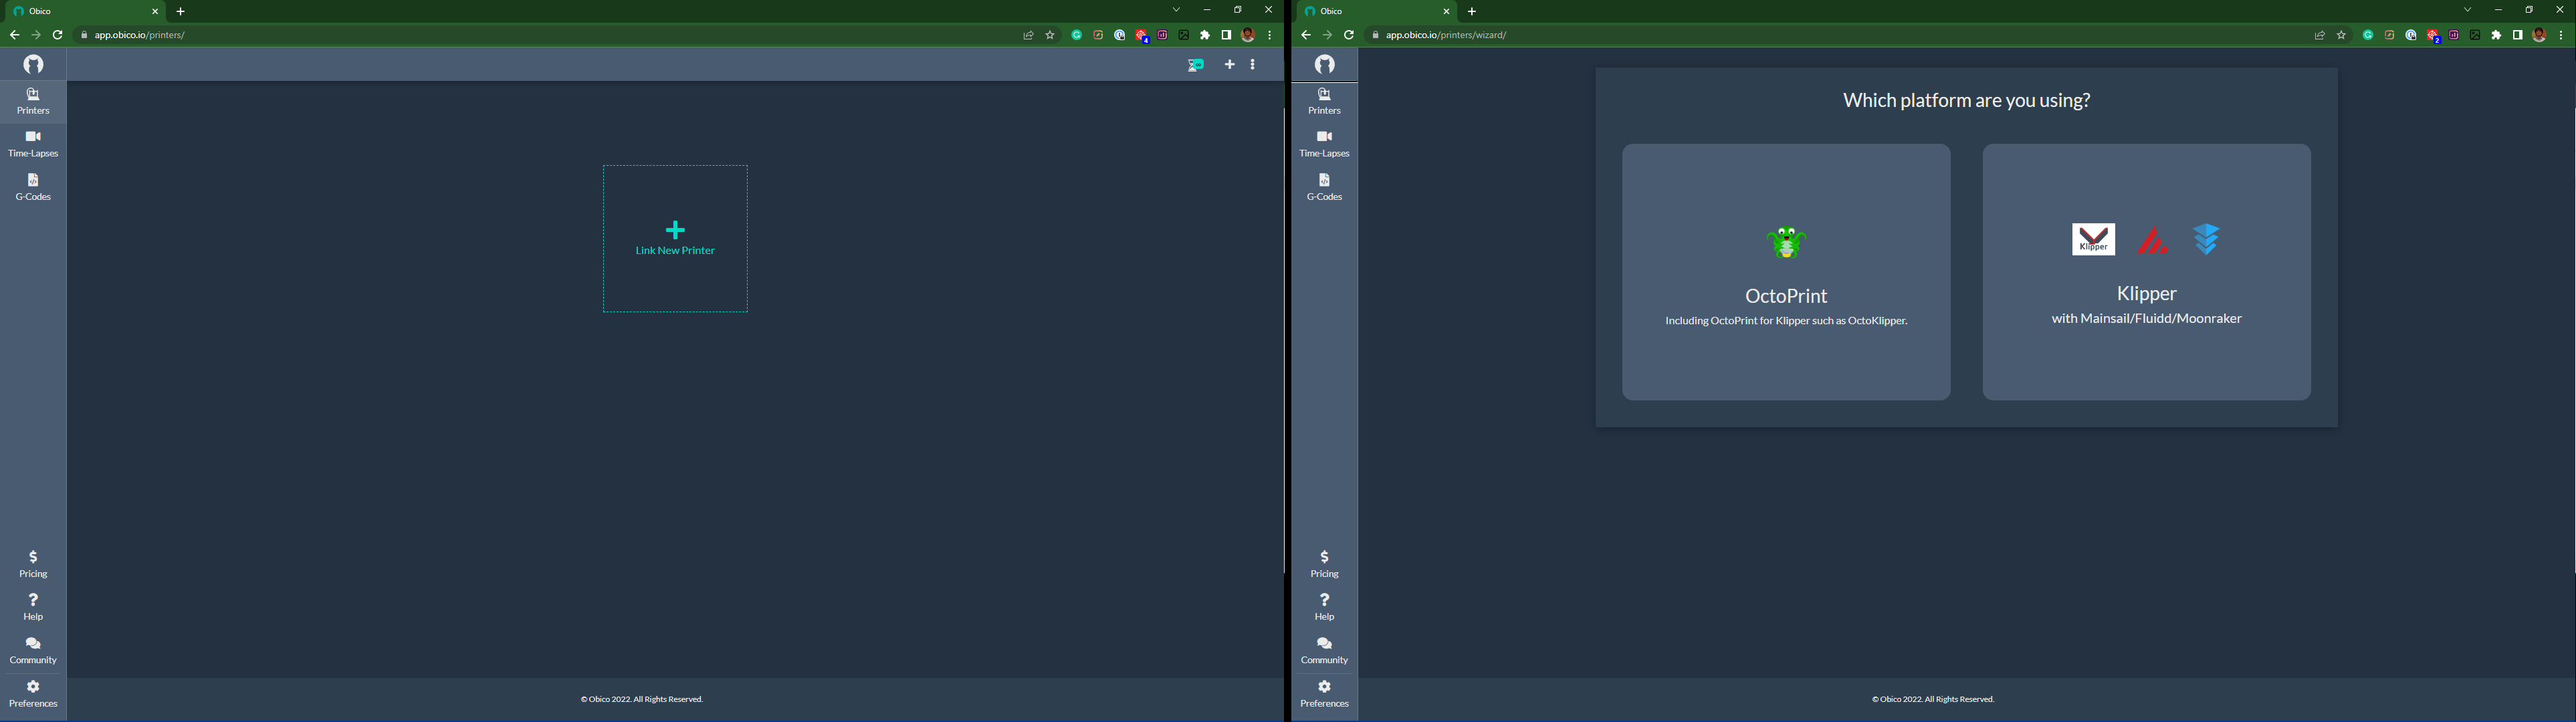Viewport: 2576px width, 722px height.
Task: Open Help in the left window sidebar
Action: tap(33, 607)
